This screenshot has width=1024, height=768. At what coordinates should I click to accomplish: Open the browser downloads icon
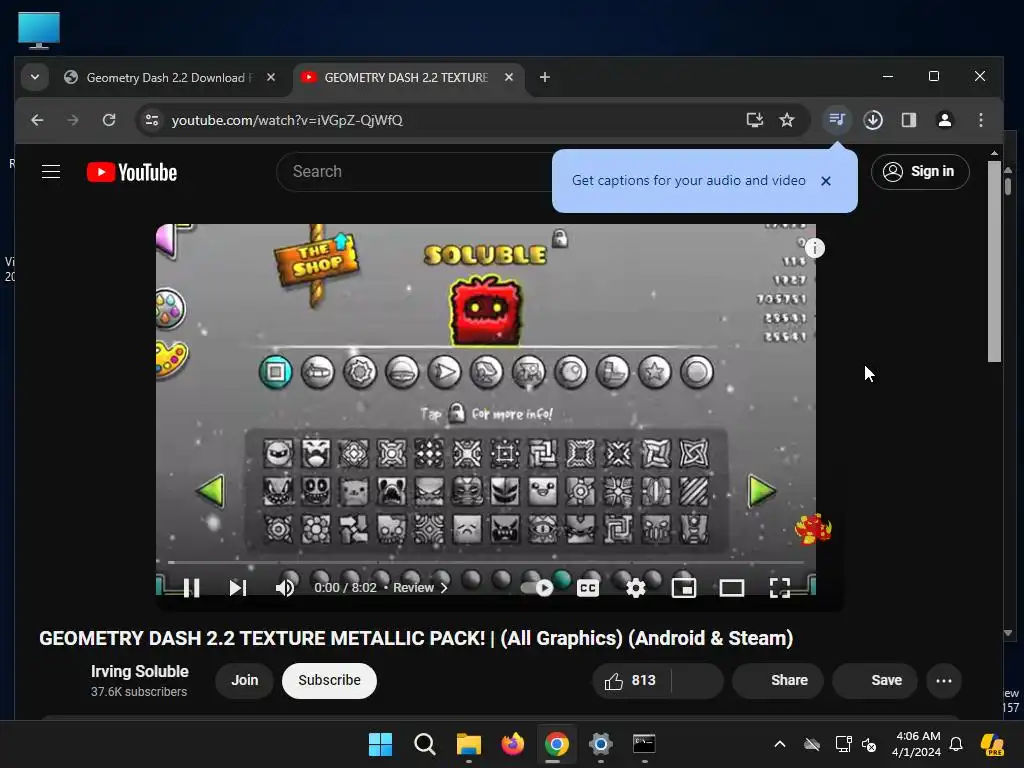pyautogui.click(x=873, y=120)
